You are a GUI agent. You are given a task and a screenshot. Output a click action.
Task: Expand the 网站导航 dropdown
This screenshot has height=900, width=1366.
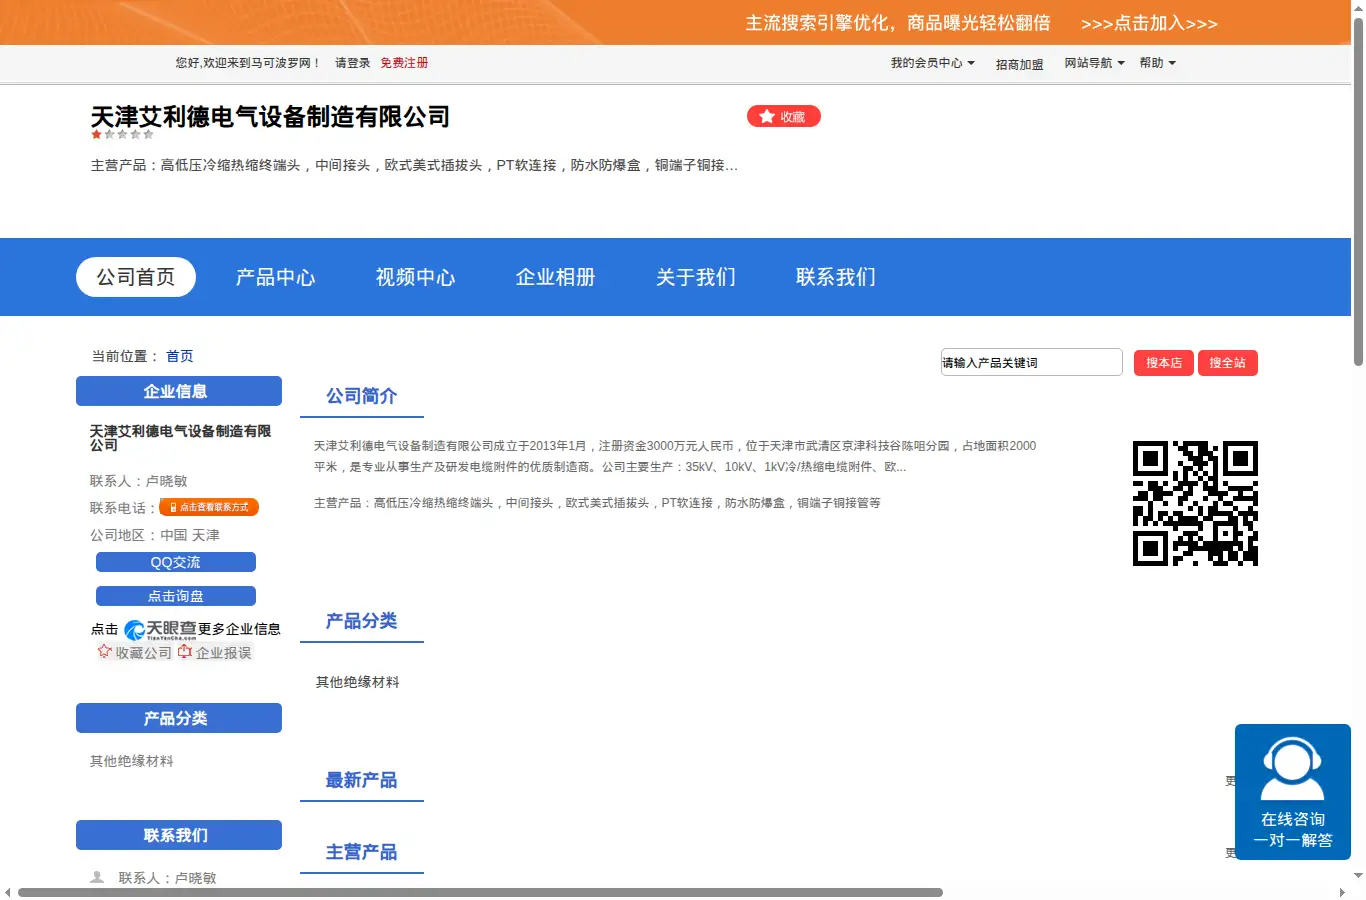1094,63
